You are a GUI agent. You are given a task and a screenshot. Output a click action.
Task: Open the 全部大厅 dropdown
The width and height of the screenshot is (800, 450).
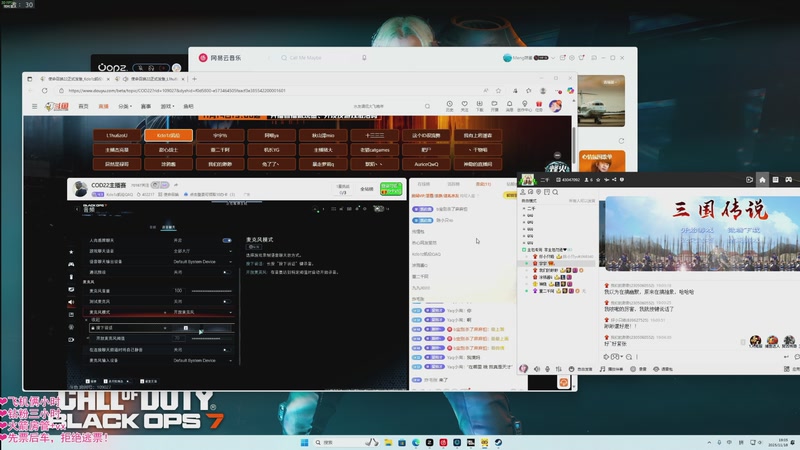point(203,251)
